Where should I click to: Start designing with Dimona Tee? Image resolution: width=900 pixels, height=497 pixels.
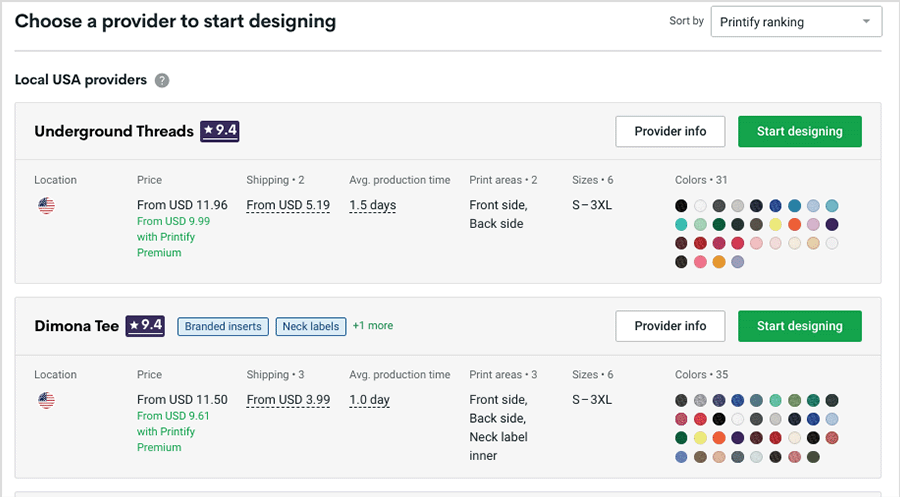coord(800,326)
